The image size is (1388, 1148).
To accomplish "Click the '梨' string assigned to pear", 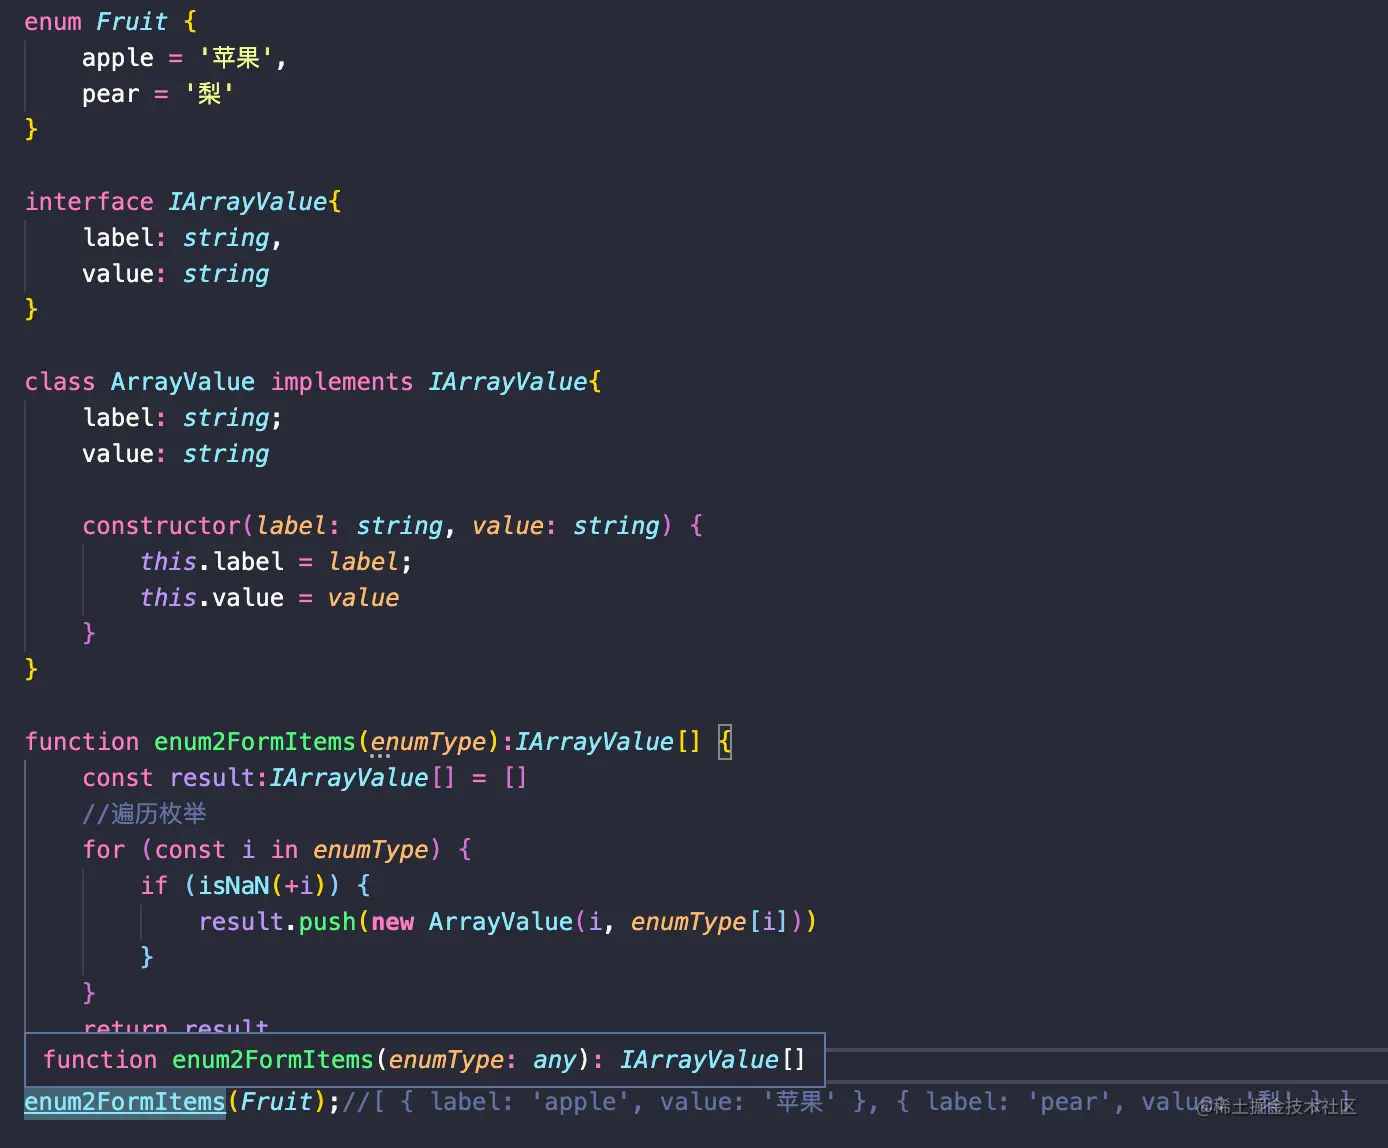I will [209, 94].
